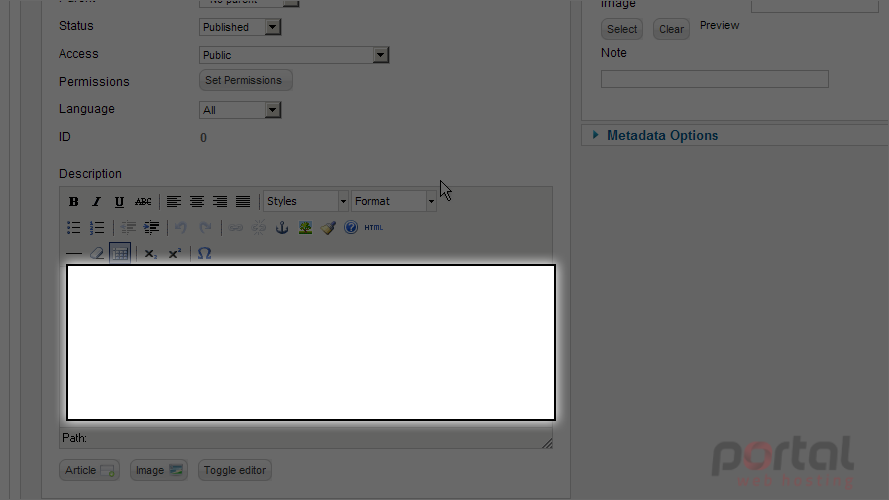Image resolution: width=889 pixels, height=500 pixels.
Task: Open editor help question mark icon
Action: 351,227
